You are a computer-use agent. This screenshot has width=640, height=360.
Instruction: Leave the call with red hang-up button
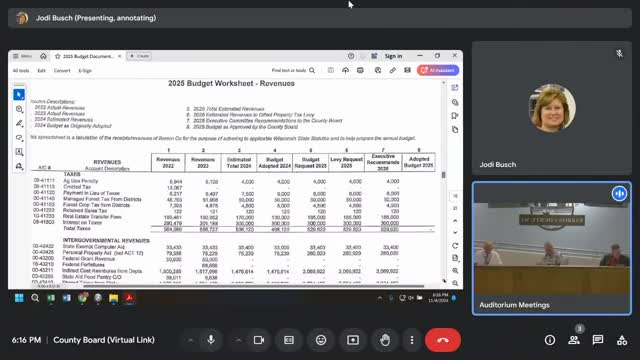[x=443, y=340]
